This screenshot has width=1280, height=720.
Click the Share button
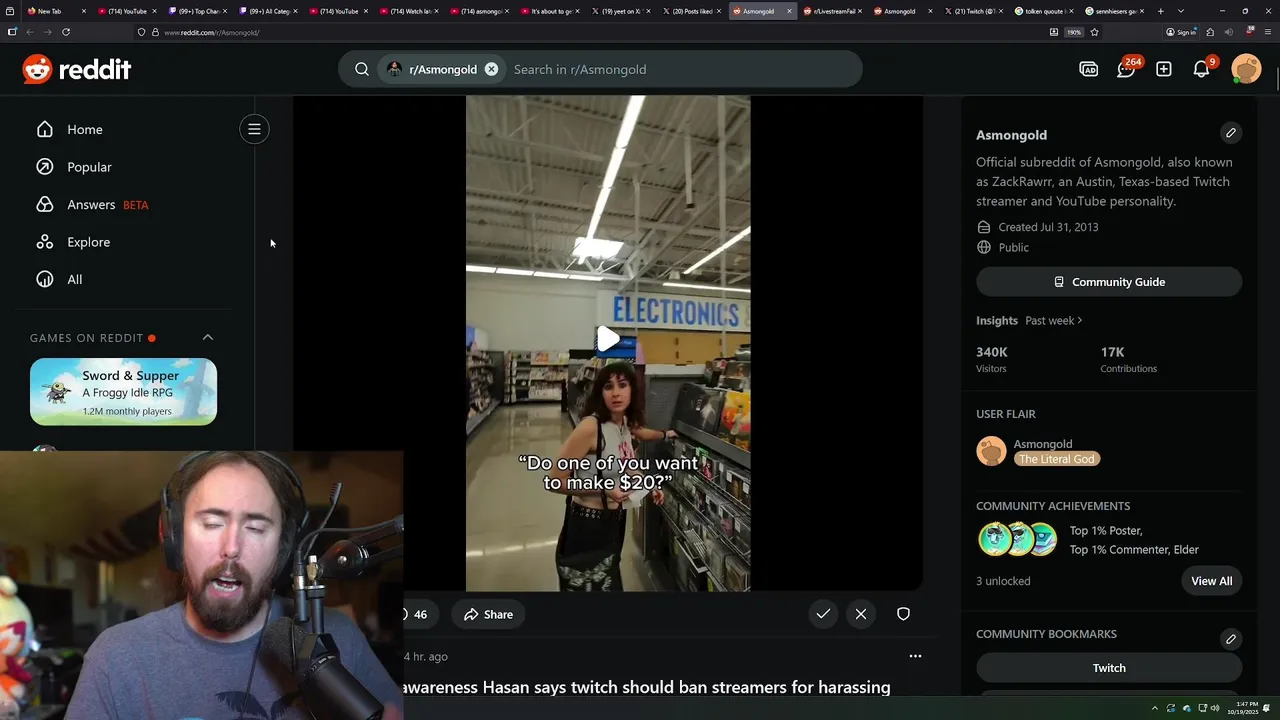click(x=488, y=614)
